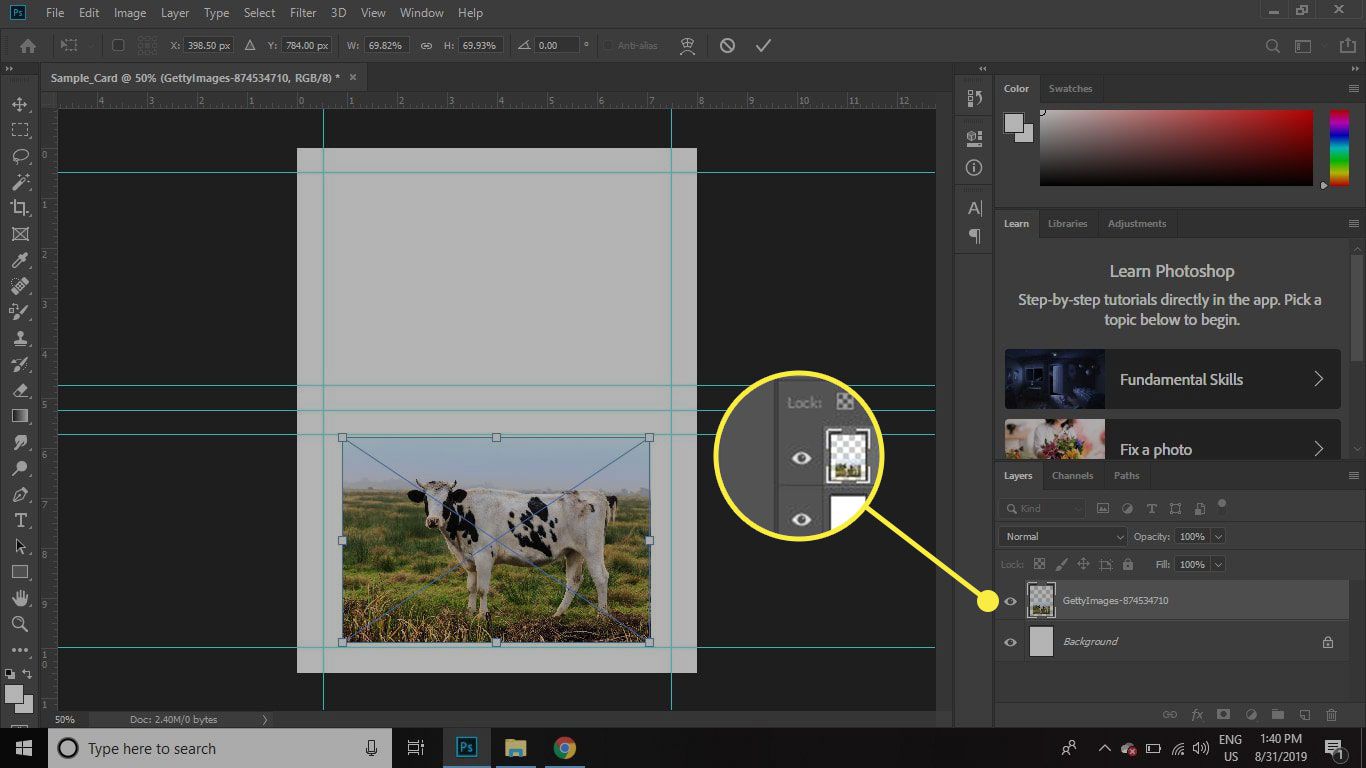Cancel the transform in options bar
The height and width of the screenshot is (768, 1366).
coord(727,46)
